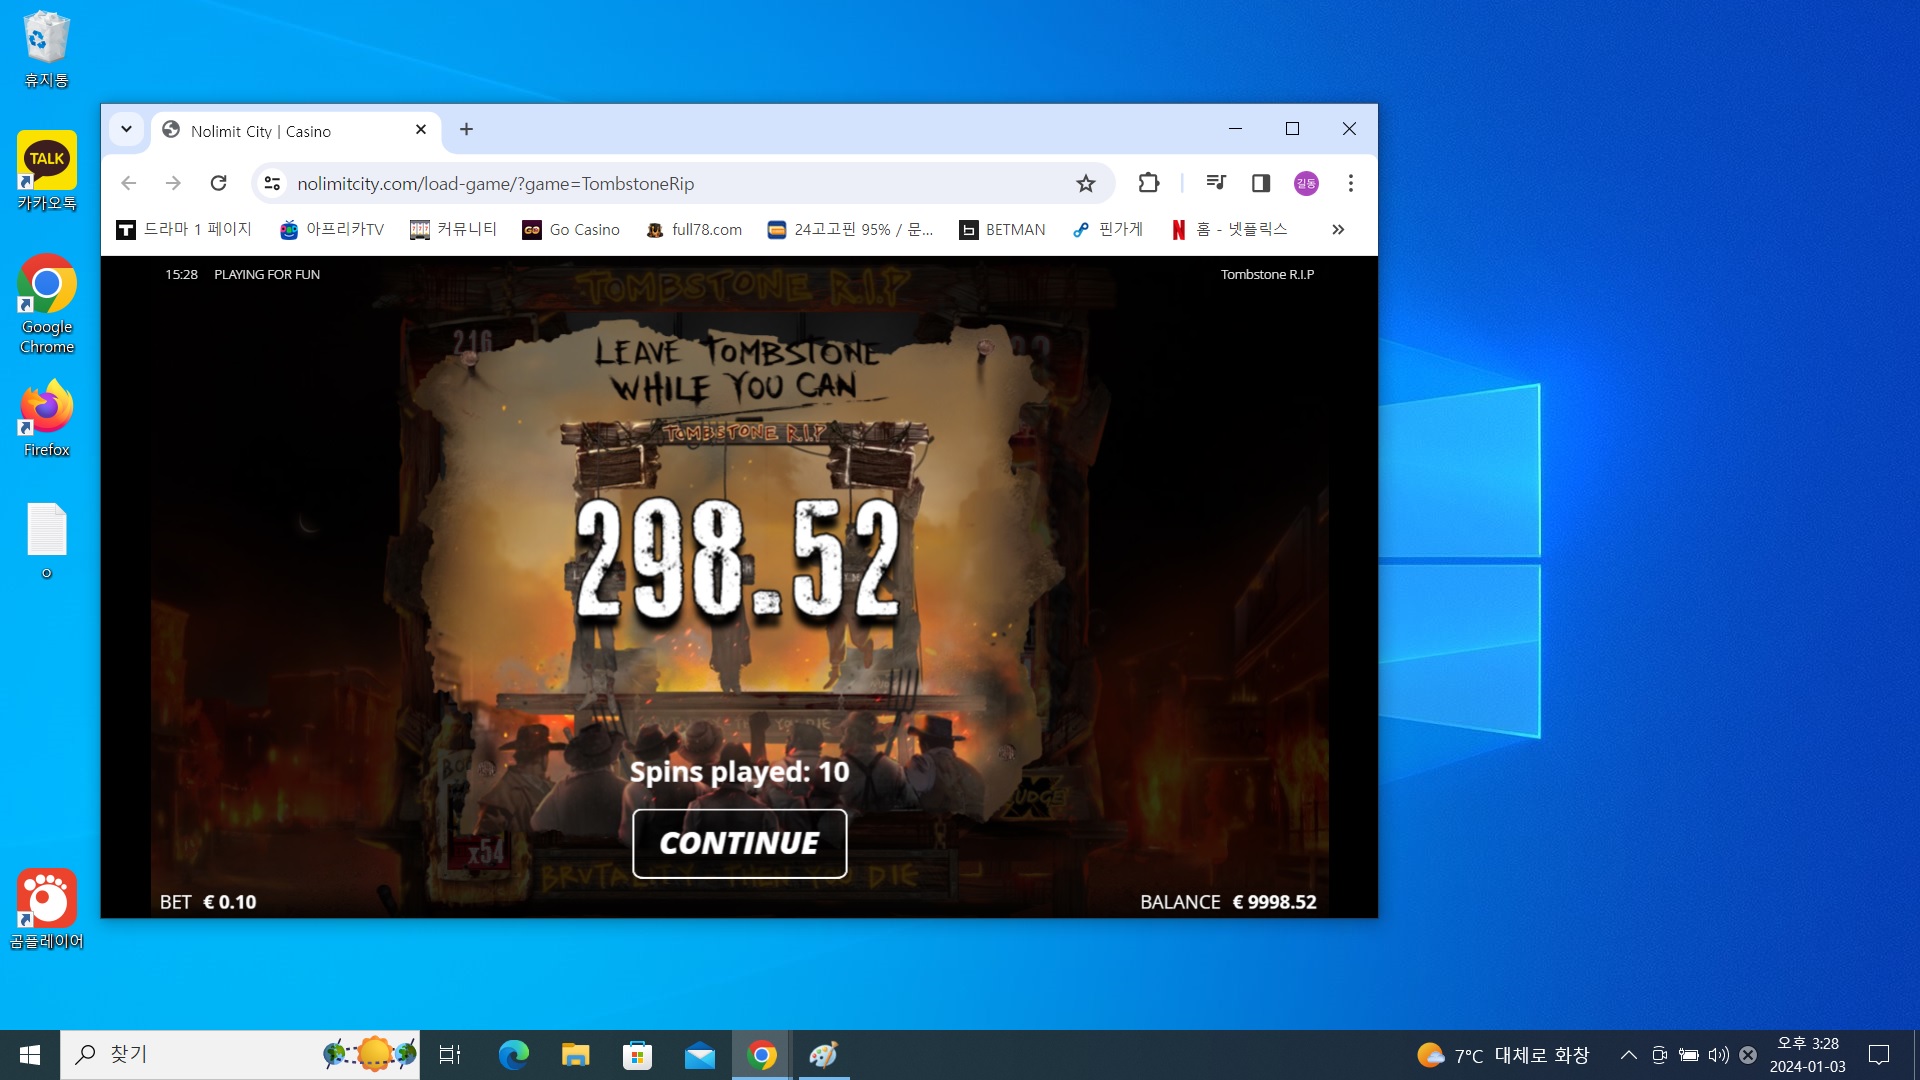Expand the hidden bookmarks chevron
1920x1080 pixels.
tap(1338, 230)
